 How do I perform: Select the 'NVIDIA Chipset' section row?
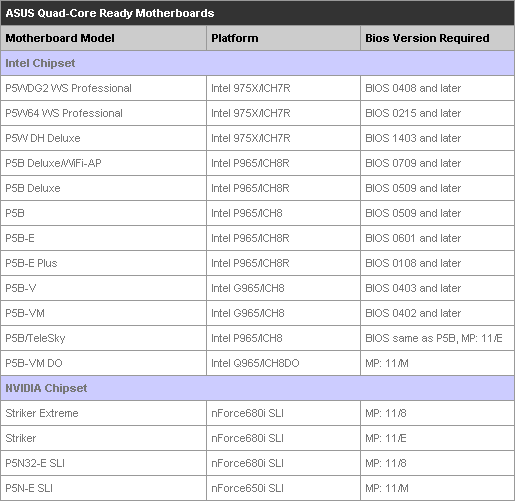[x=257, y=388]
